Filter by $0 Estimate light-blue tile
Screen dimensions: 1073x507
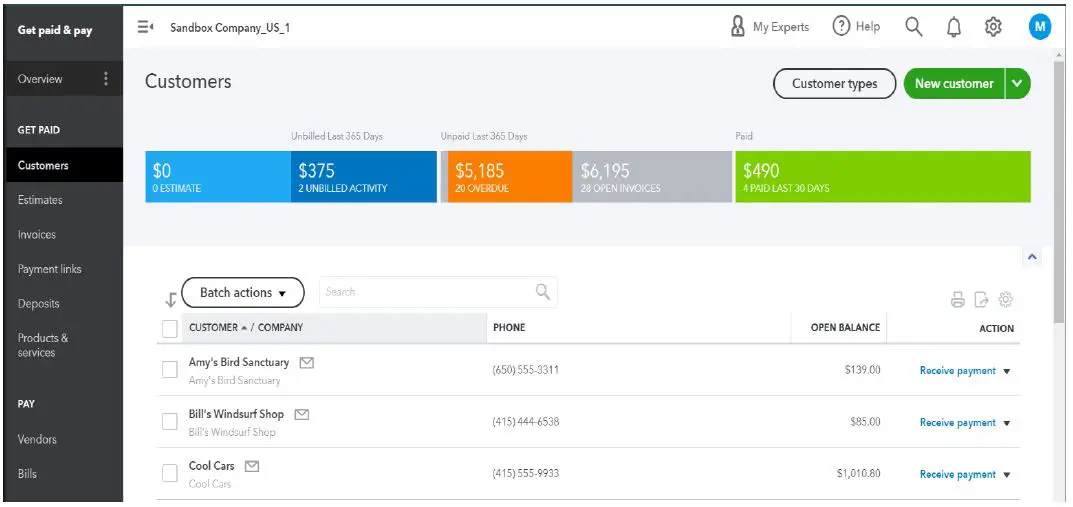click(x=218, y=177)
